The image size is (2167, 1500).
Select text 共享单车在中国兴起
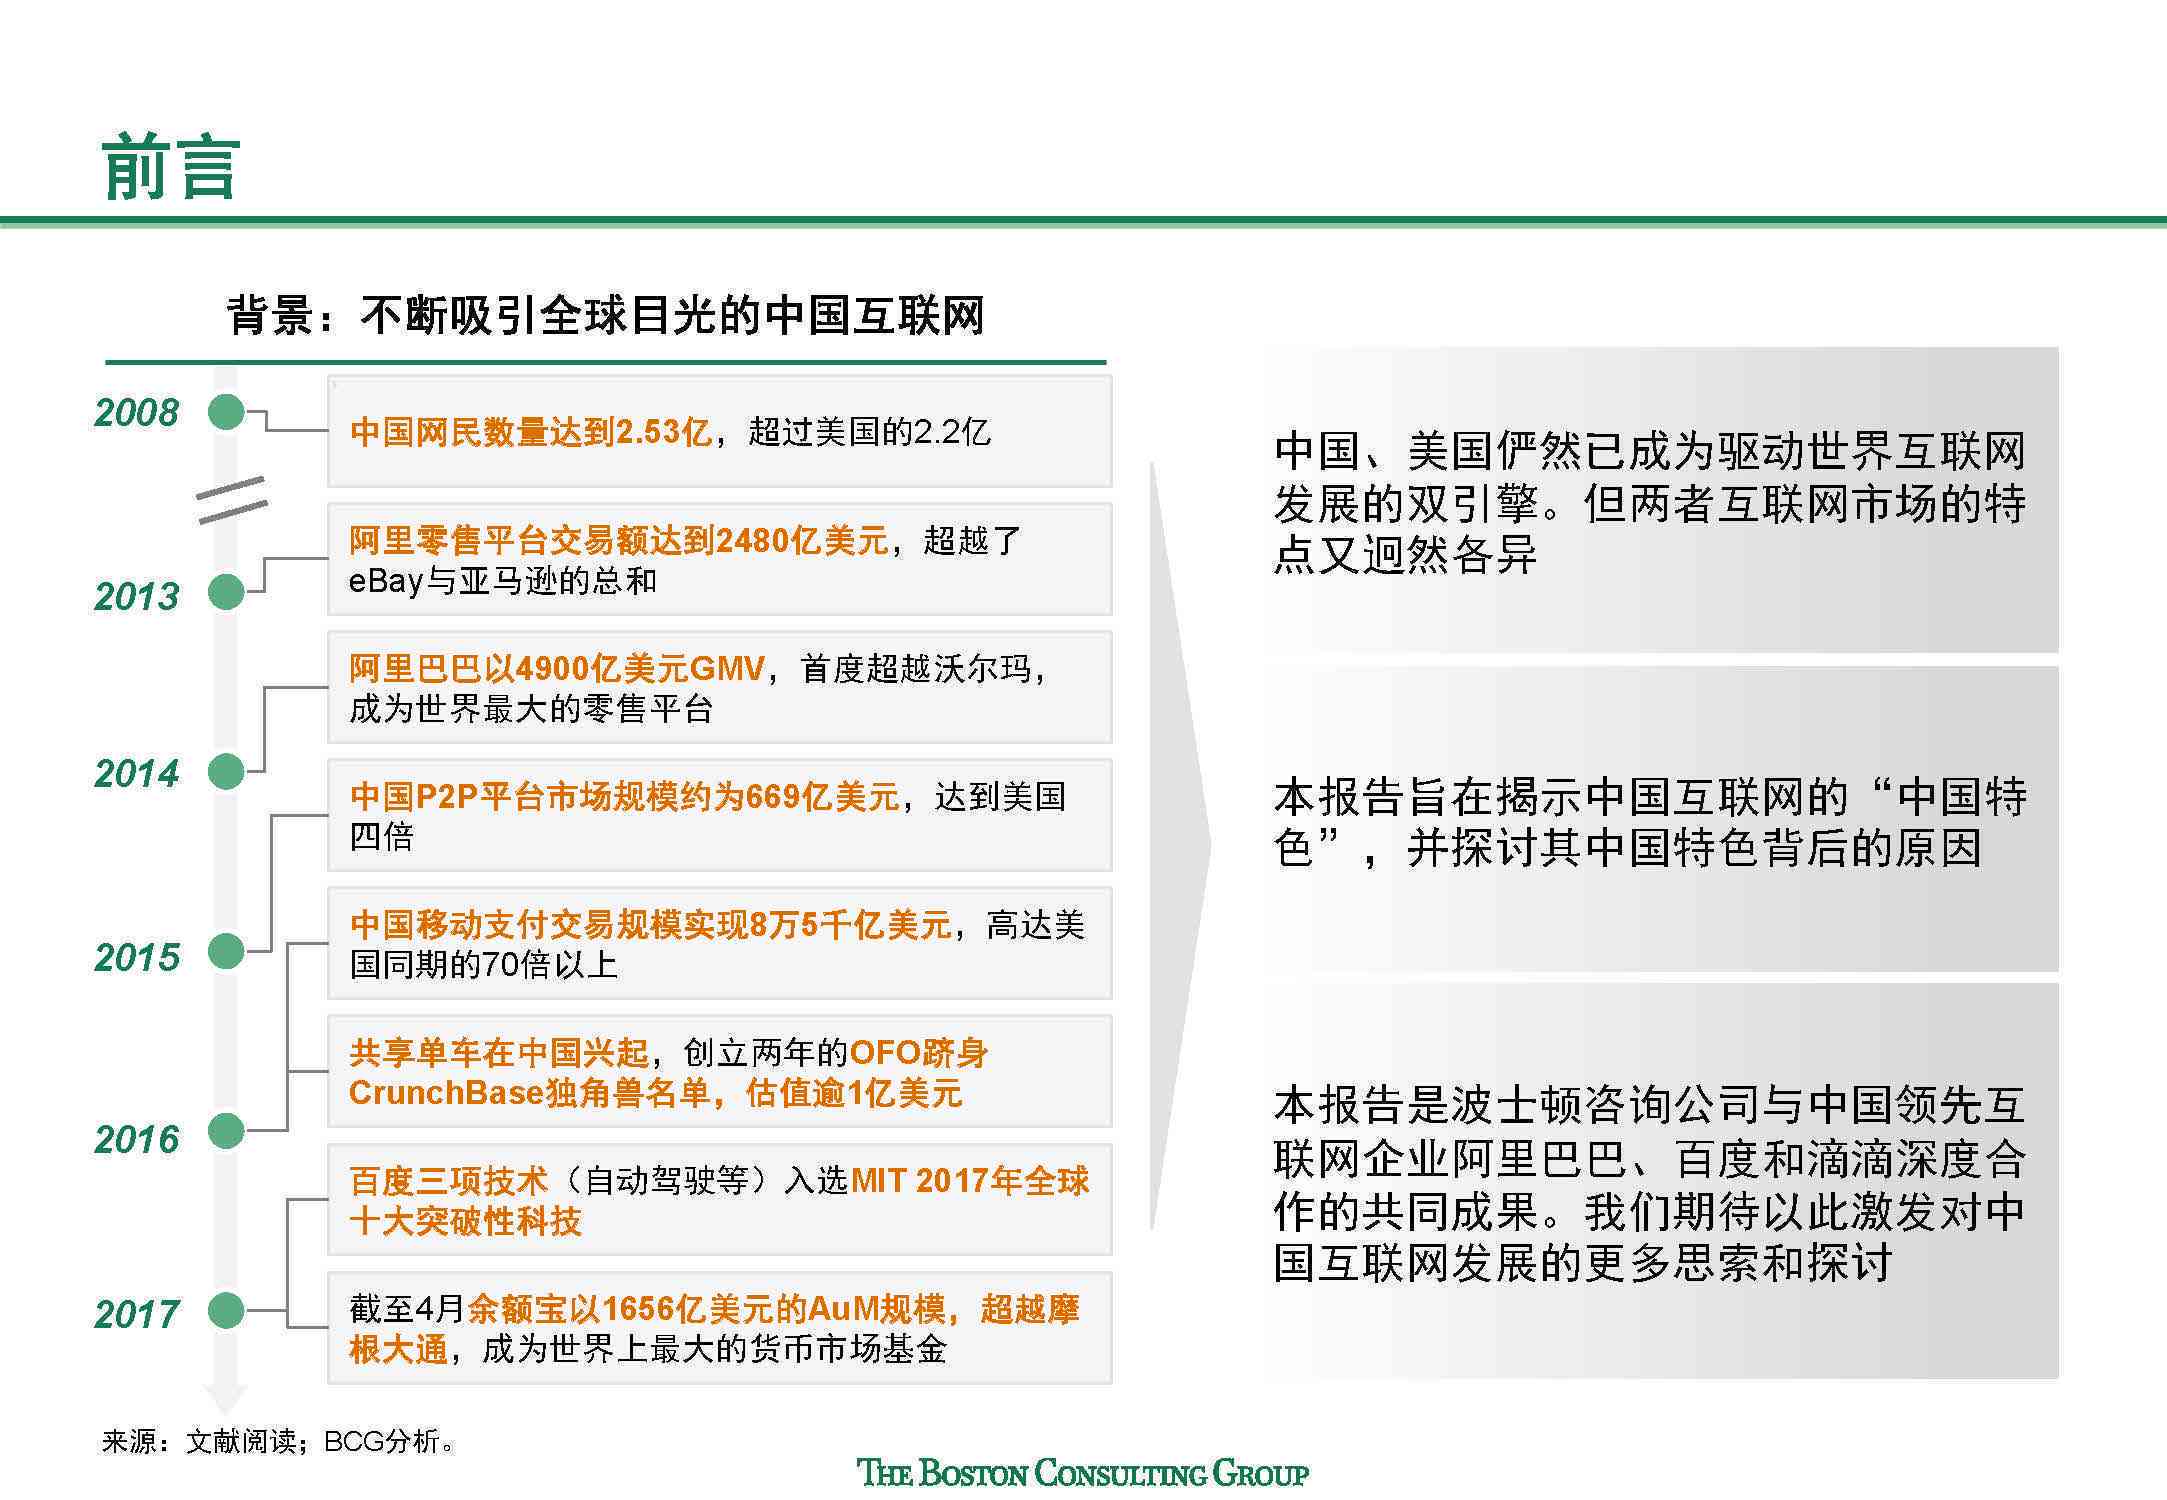[x=499, y=1052]
